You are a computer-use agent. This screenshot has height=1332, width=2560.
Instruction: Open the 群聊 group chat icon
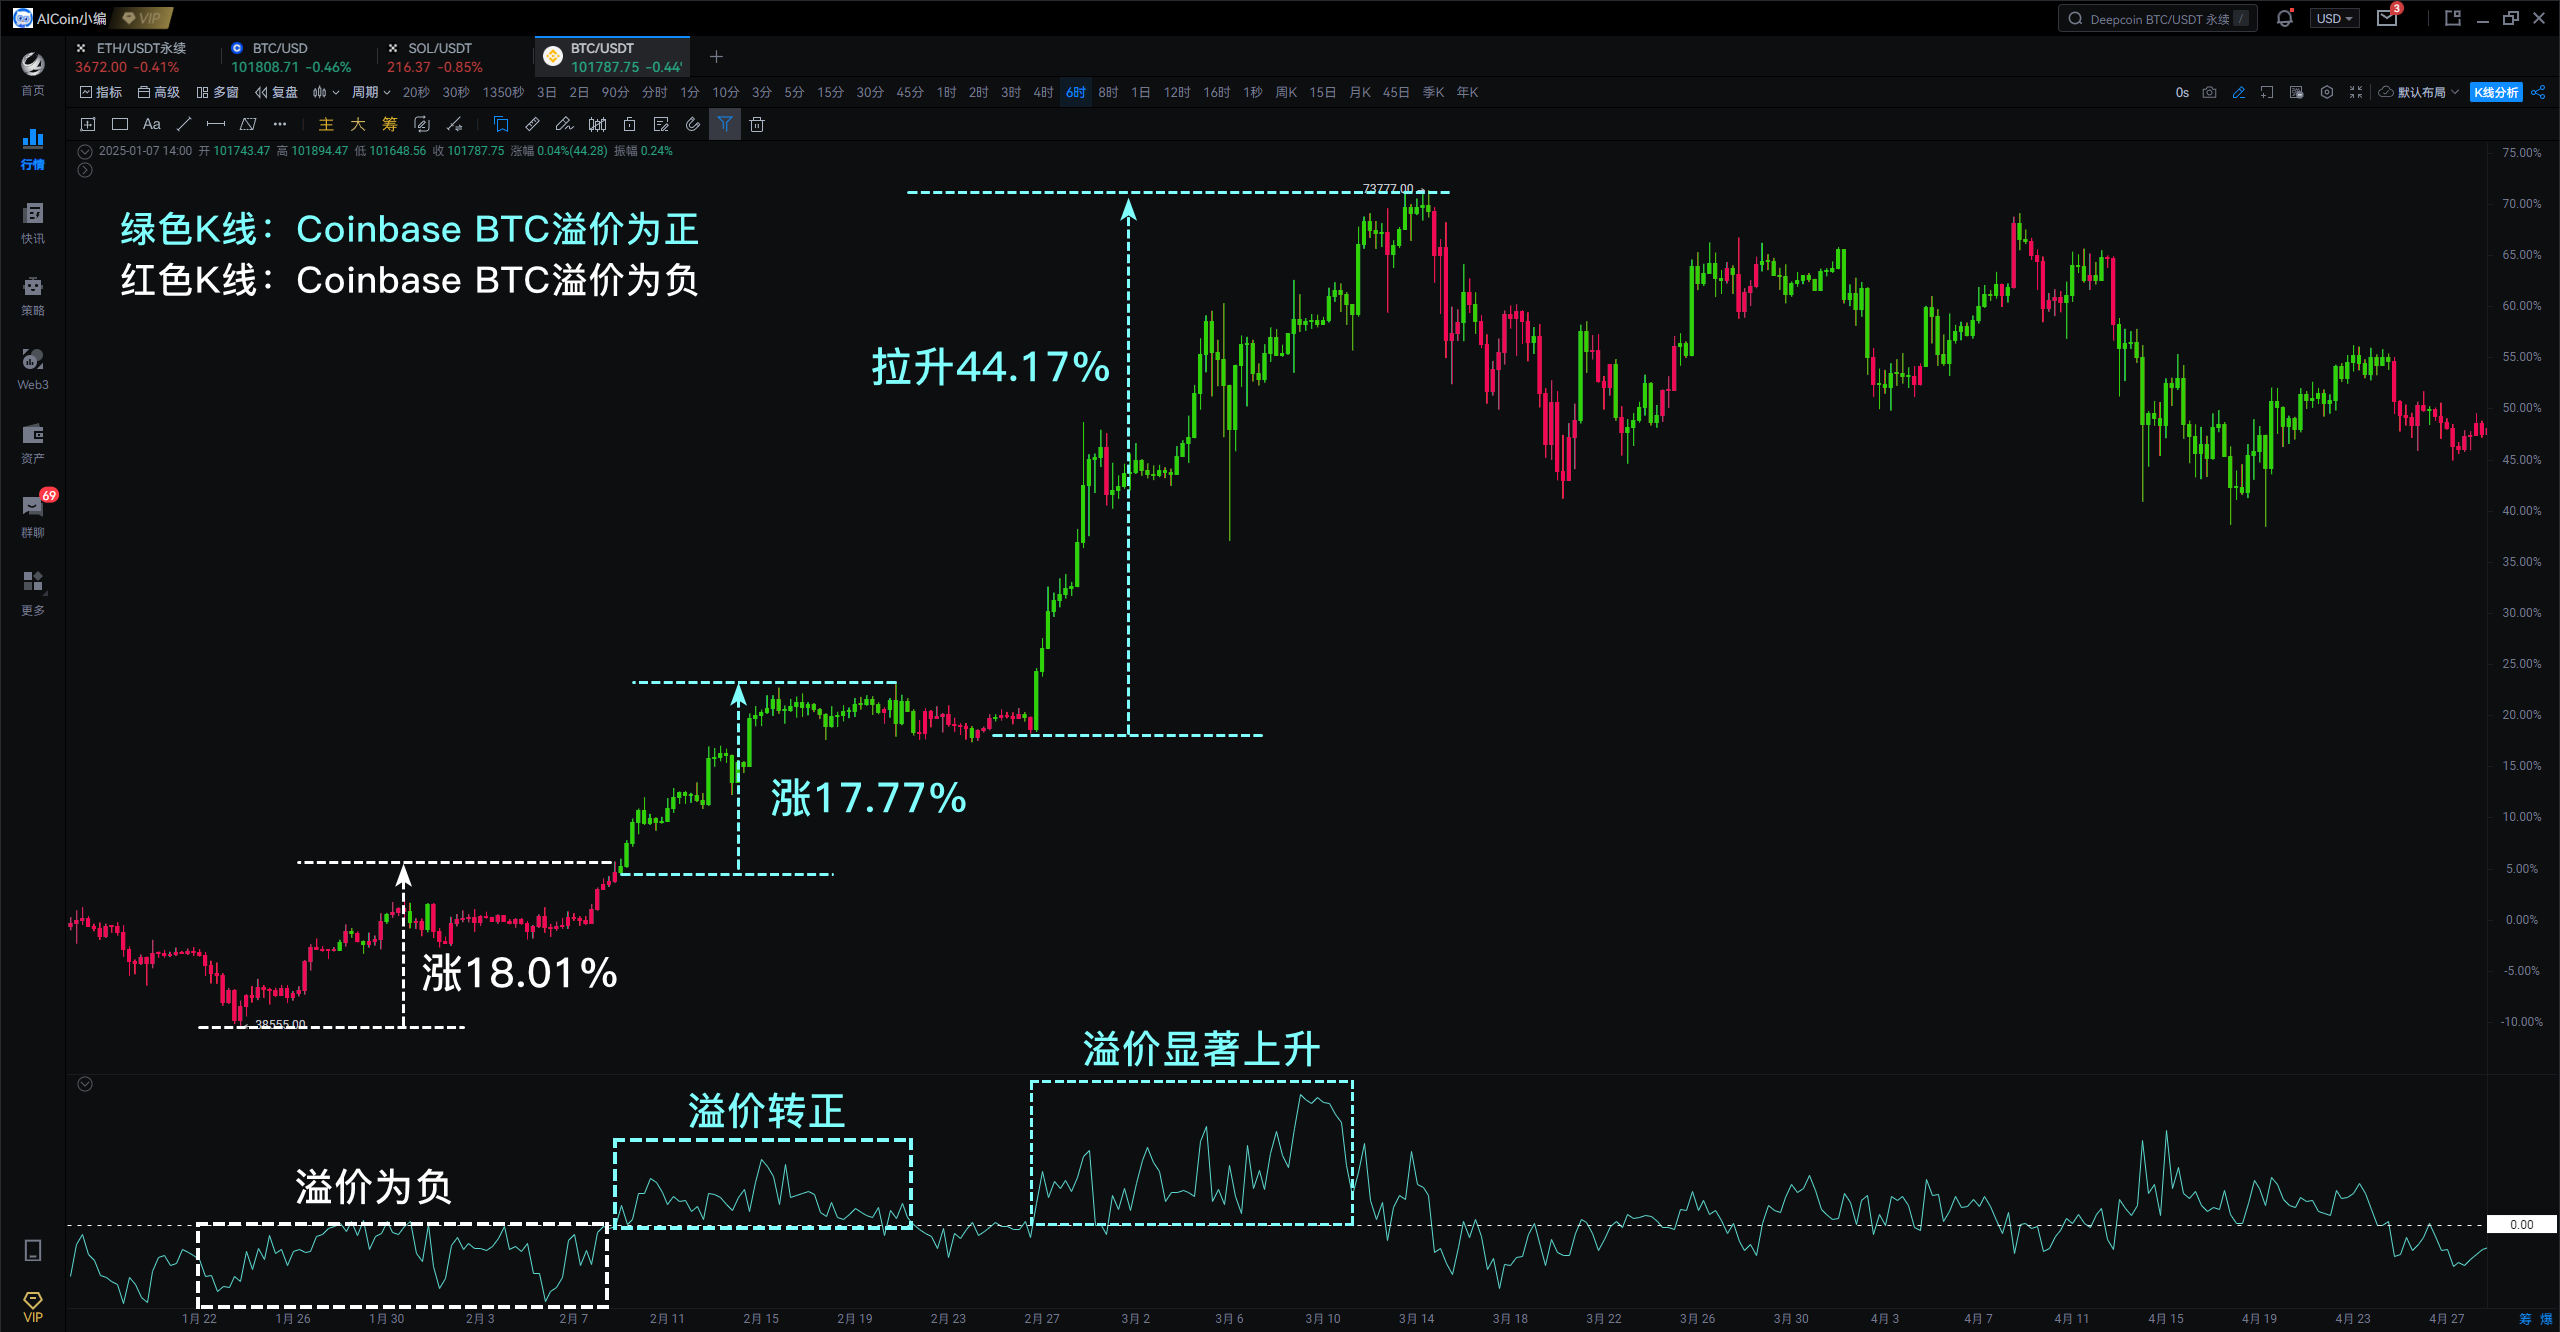pos(33,517)
